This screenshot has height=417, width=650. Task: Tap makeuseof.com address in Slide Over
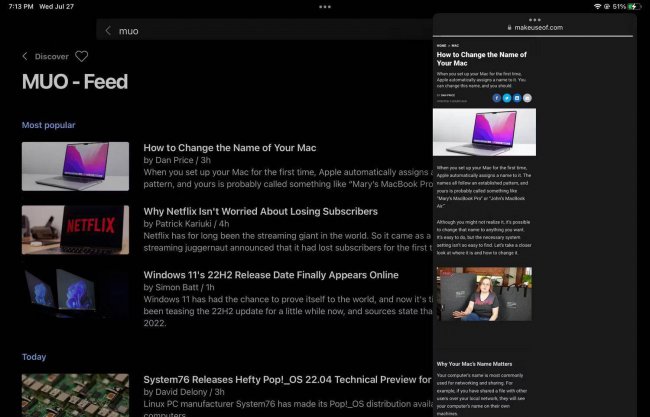click(538, 27)
